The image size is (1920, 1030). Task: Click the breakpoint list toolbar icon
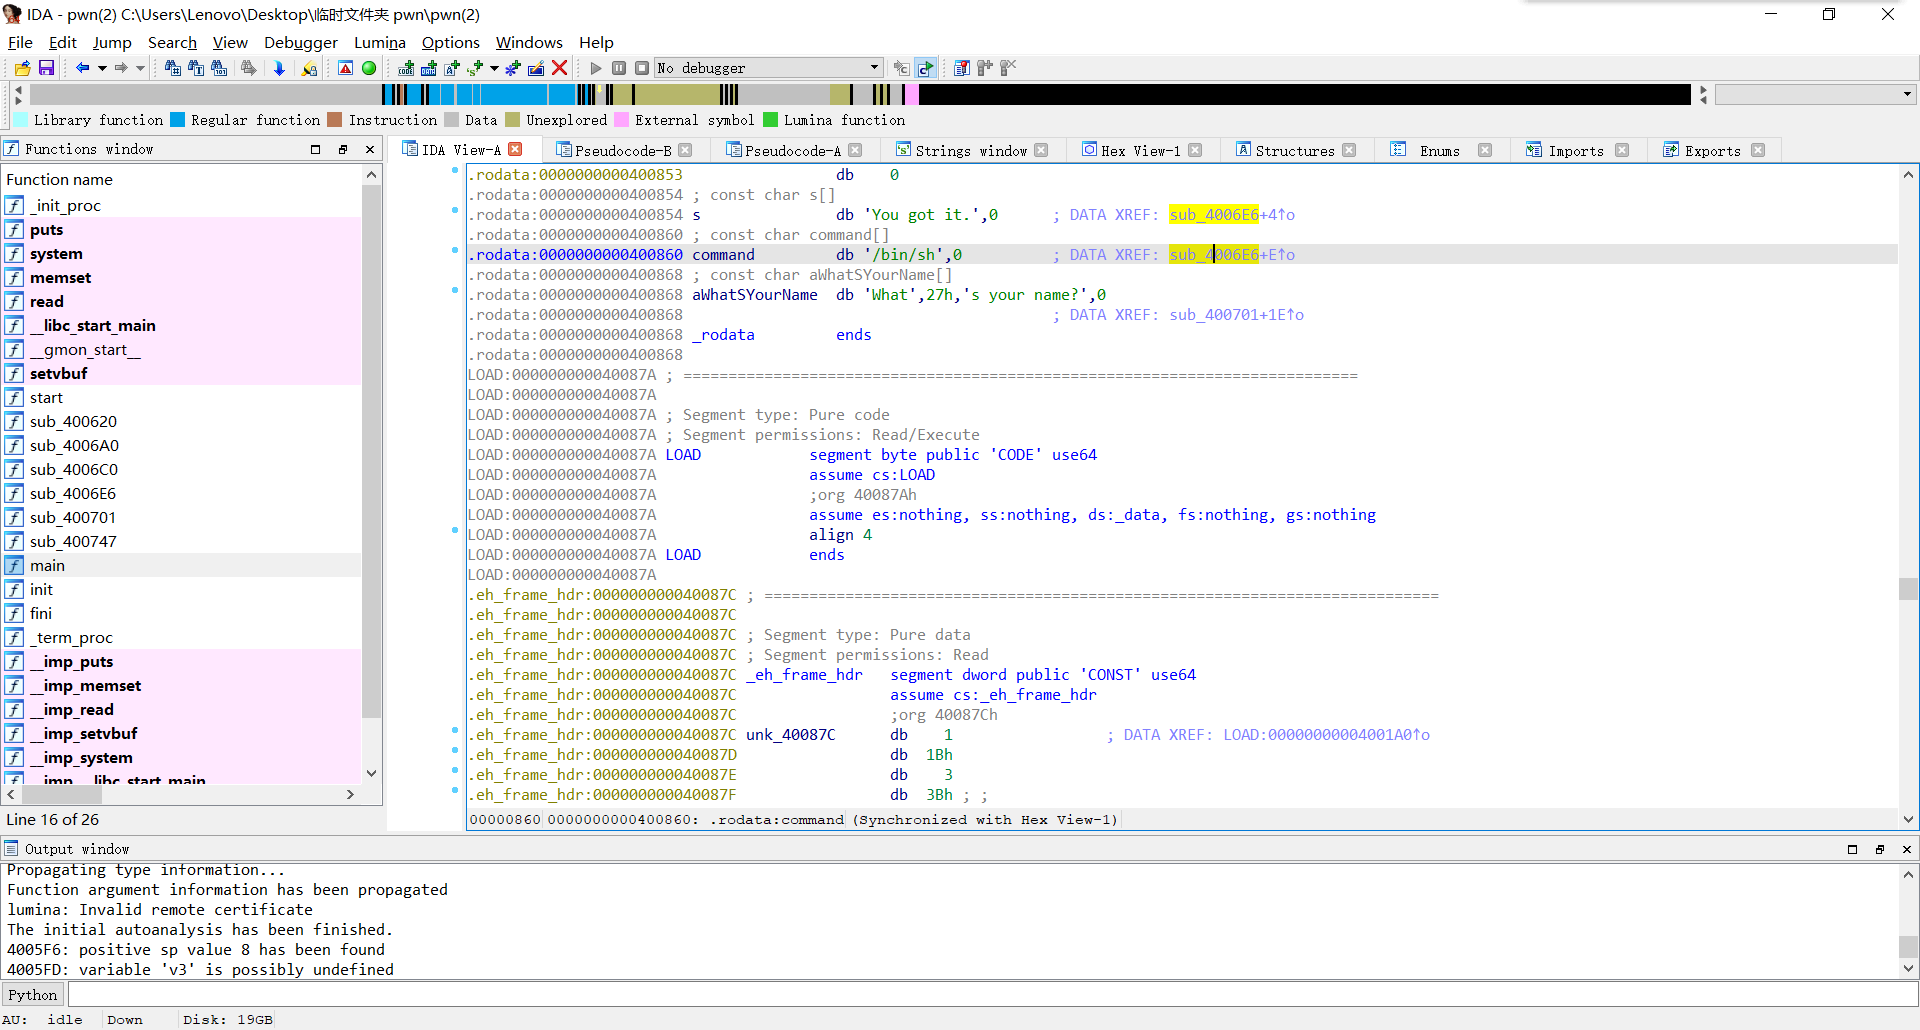coord(962,68)
